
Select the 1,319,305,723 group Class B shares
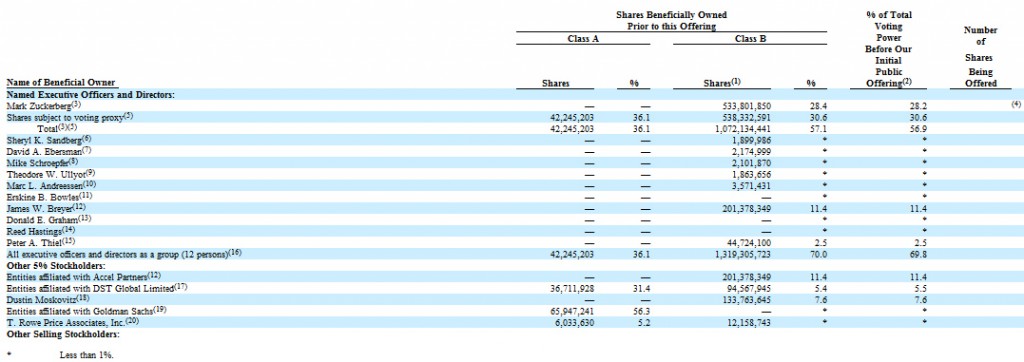pyautogui.click(x=744, y=254)
